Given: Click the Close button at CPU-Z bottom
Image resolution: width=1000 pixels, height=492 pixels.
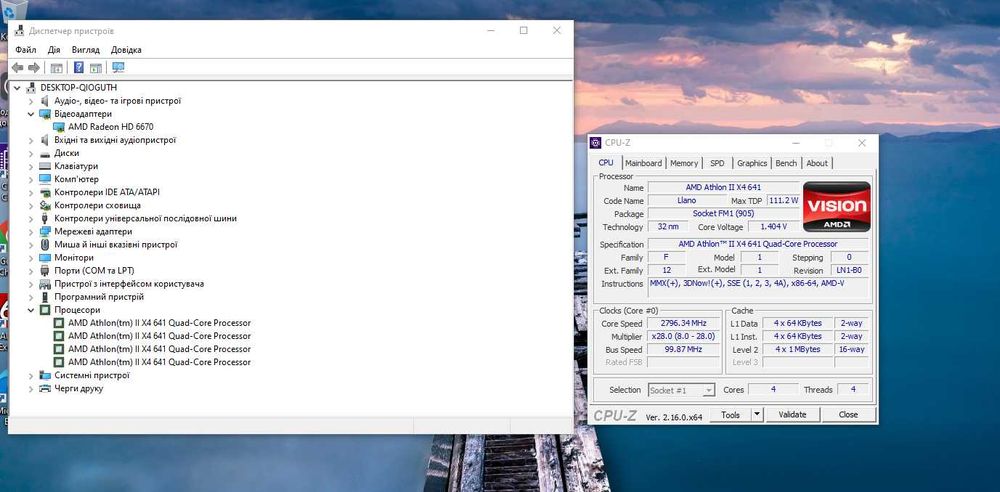Looking at the screenshot, I should [848, 415].
